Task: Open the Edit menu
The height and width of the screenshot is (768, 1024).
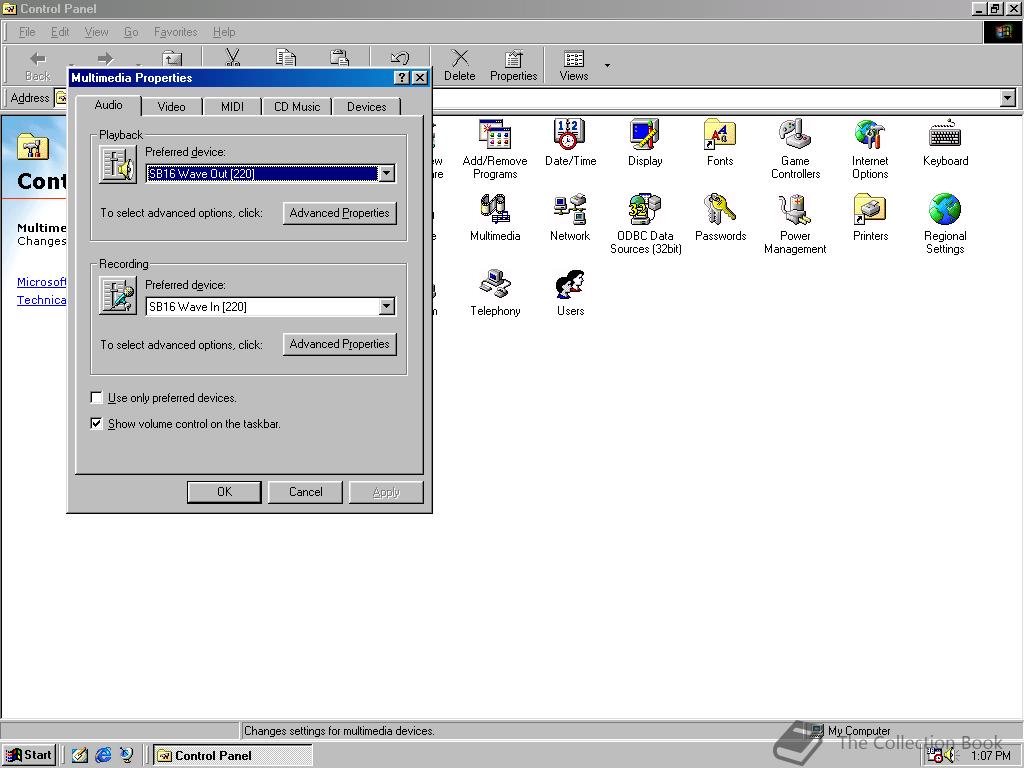Action: pyautogui.click(x=59, y=32)
